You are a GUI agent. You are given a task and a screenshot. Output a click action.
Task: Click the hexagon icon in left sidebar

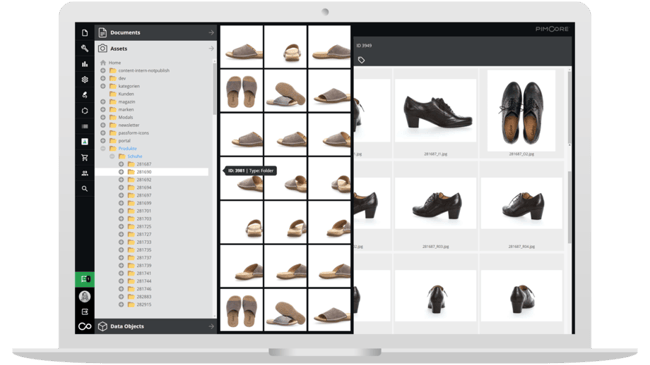coord(85,111)
